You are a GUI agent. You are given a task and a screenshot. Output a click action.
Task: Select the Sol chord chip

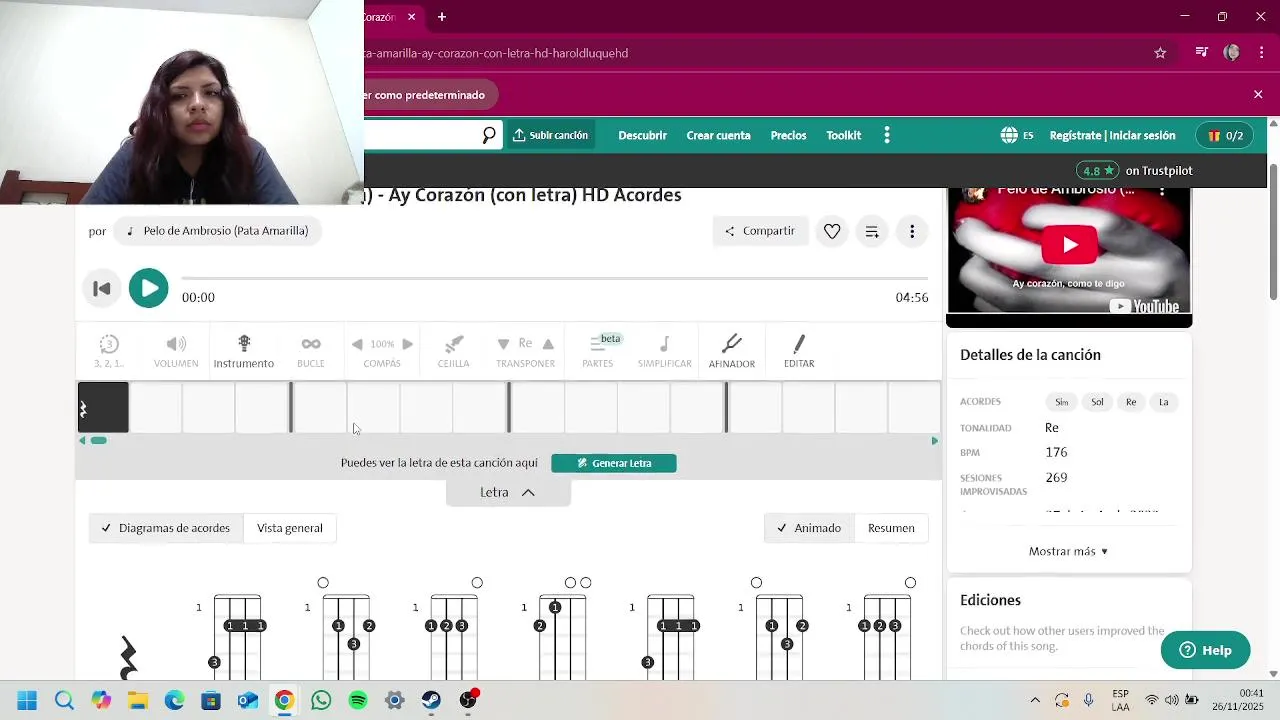point(1097,402)
